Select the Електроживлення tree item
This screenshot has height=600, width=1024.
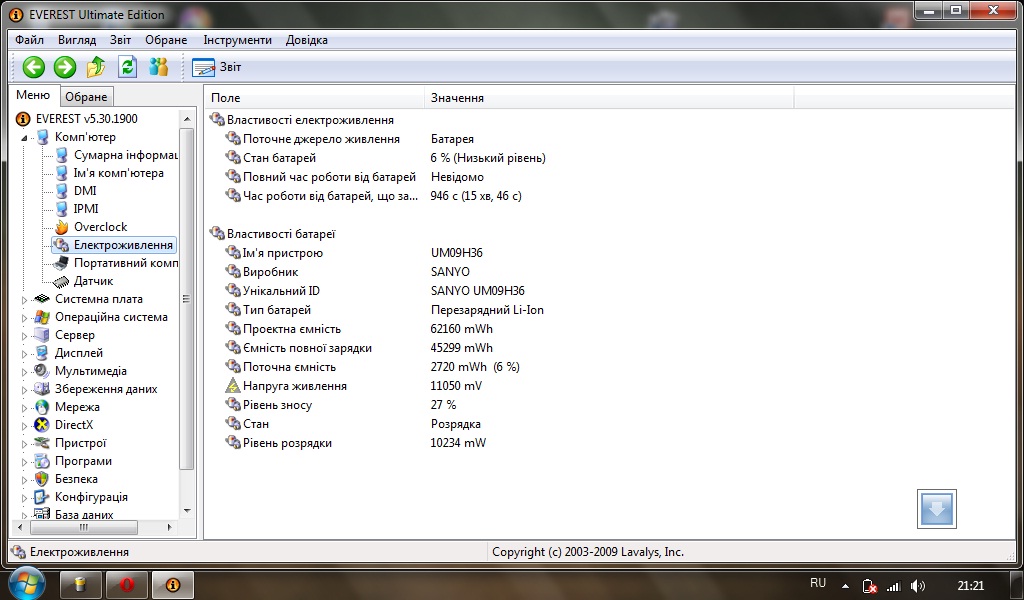click(114, 245)
